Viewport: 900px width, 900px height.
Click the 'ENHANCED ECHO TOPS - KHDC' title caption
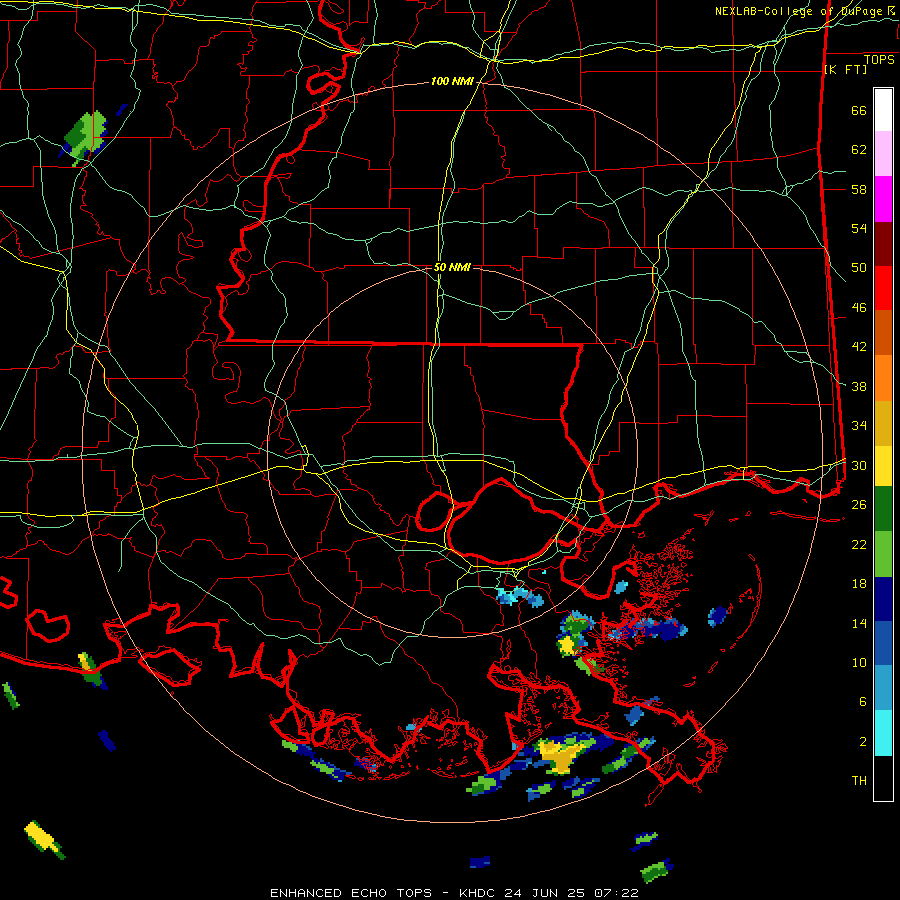[x=385, y=893]
